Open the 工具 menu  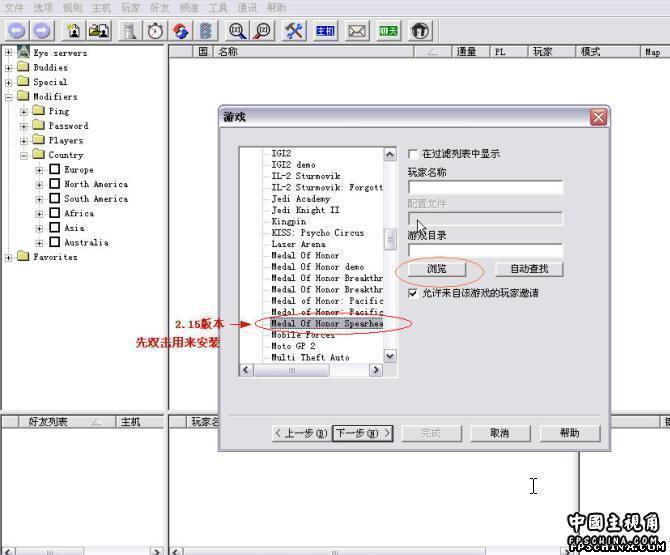coord(218,7)
